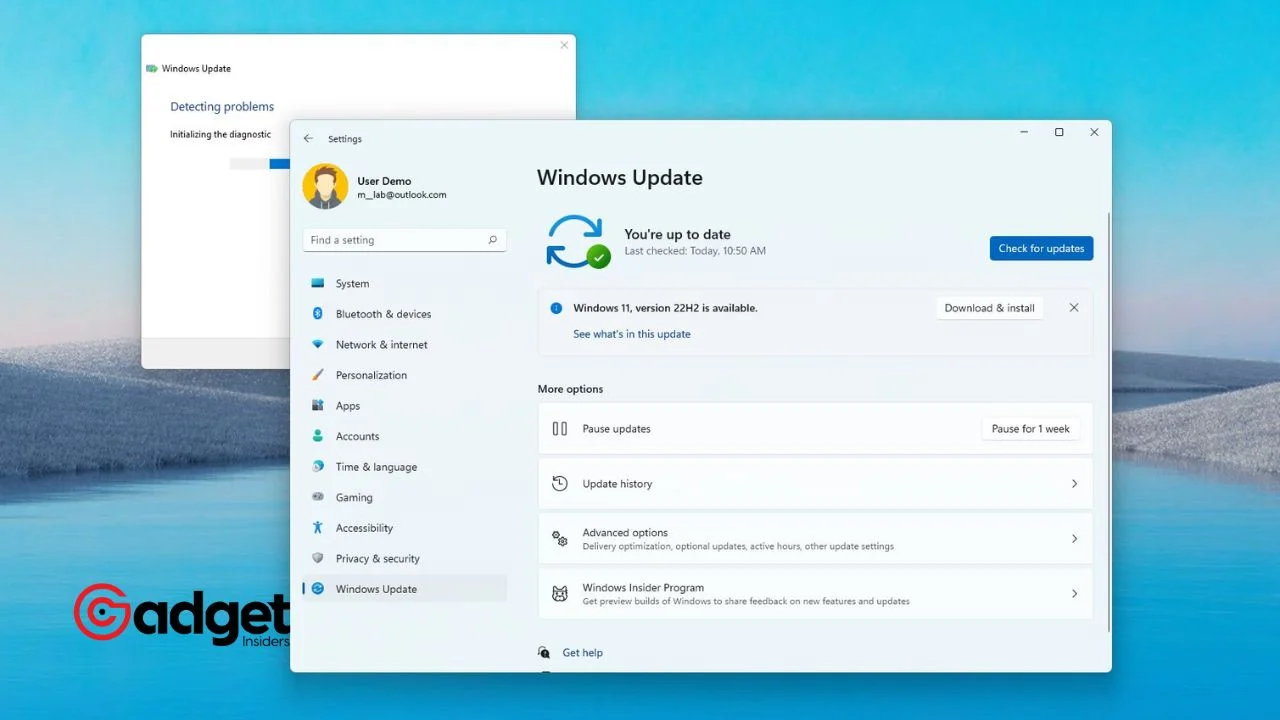Click the Pause updates label

pos(617,429)
